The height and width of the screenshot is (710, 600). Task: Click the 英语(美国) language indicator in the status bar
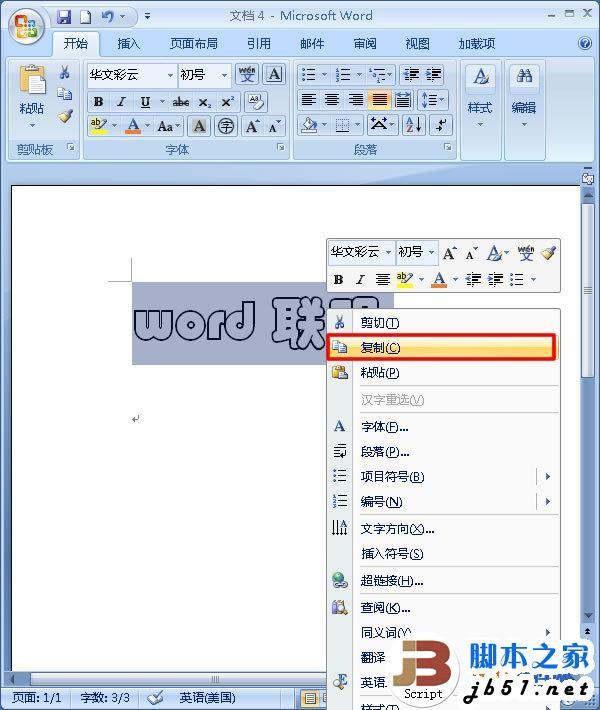[x=206, y=697]
